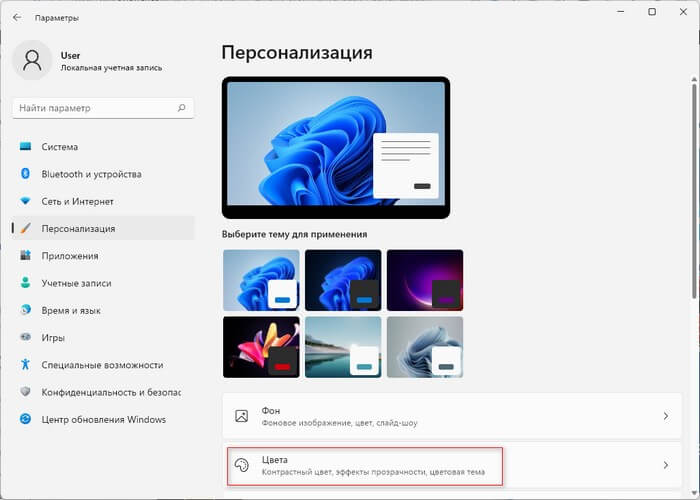This screenshot has height=500, width=700.
Task: Open Фон background settings
Action: pos(452,416)
